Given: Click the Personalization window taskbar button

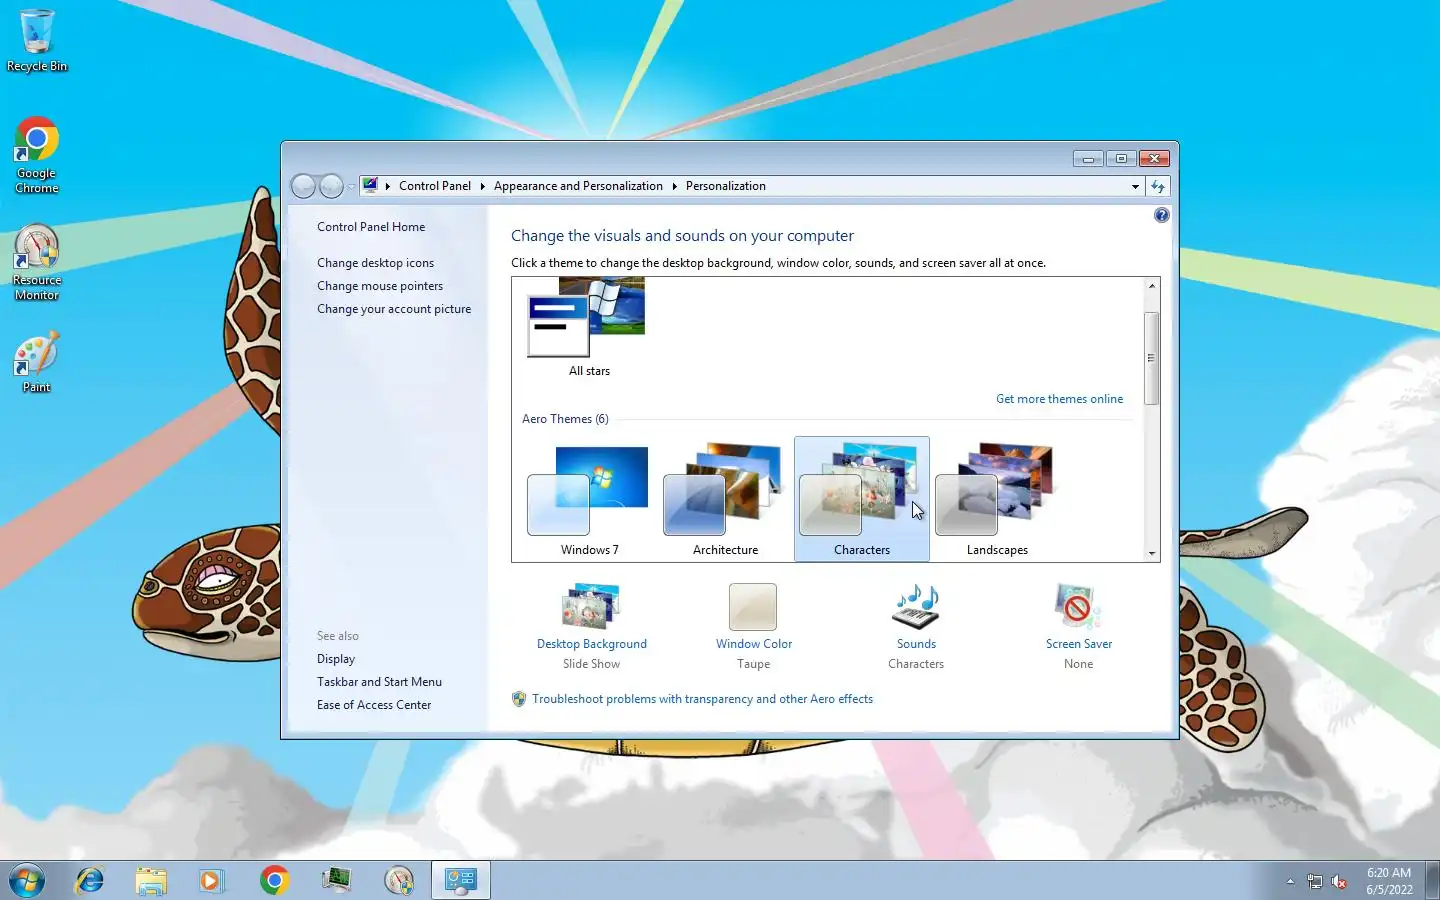Looking at the screenshot, I should click(461, 880).
